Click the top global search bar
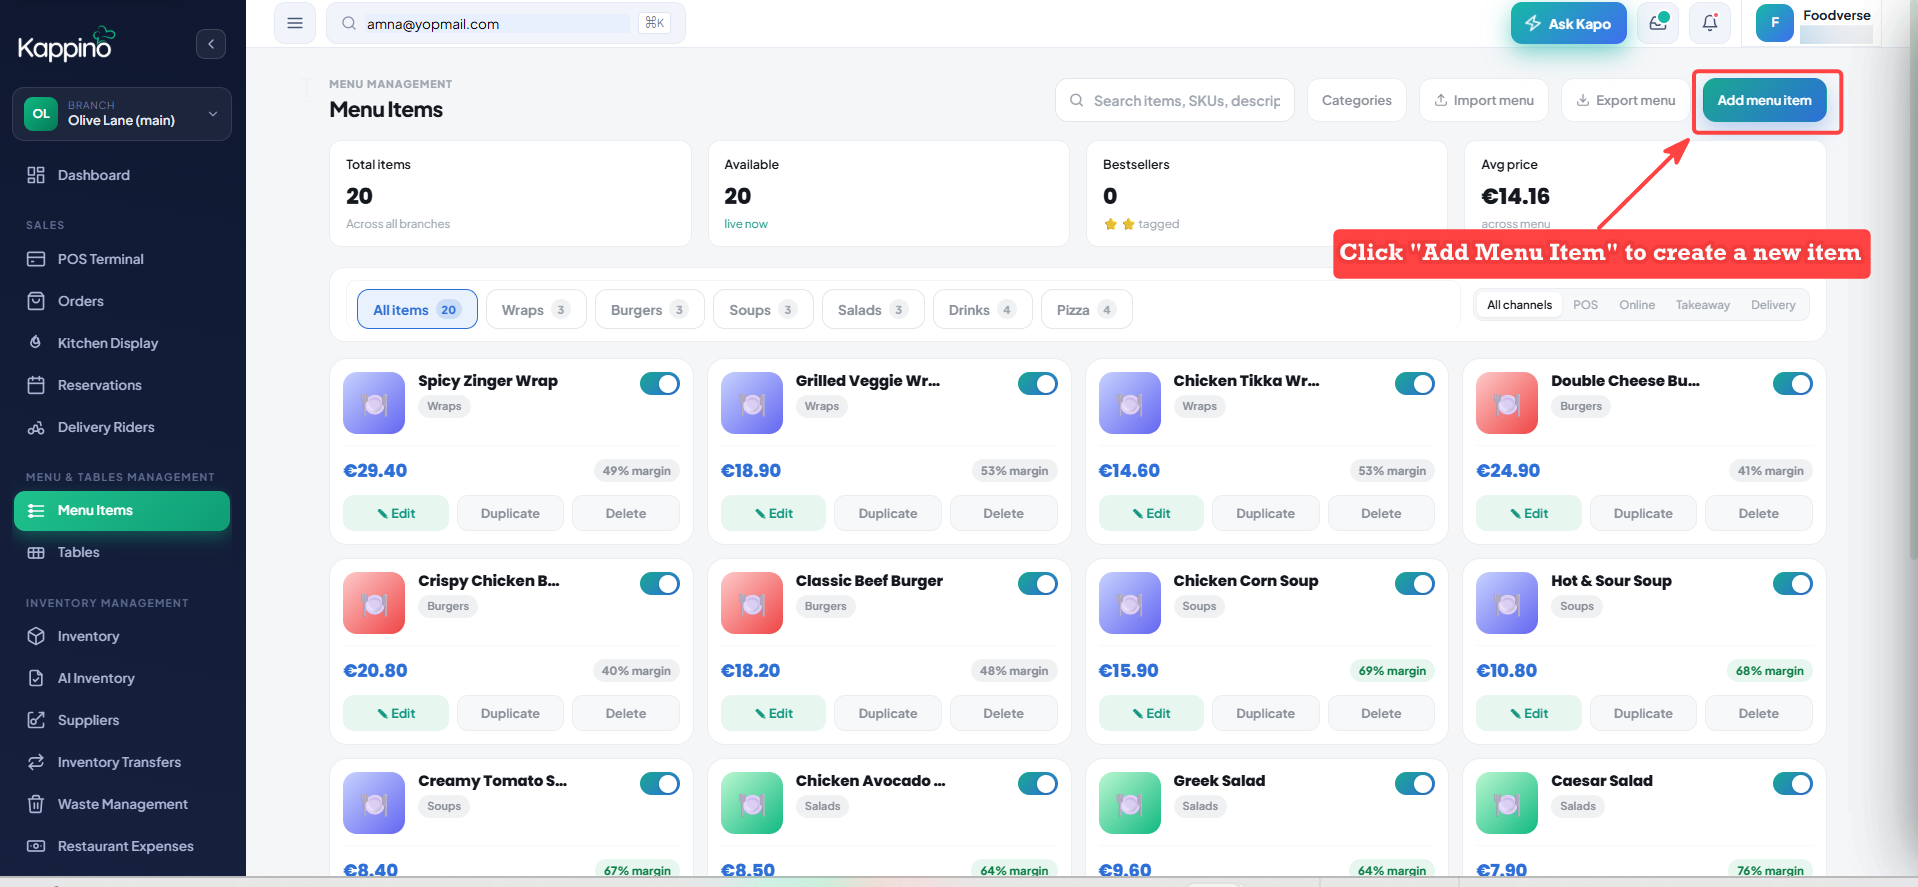Image resolution: width=1918 pixels, height=887 pixels. (x=506, y=23)
